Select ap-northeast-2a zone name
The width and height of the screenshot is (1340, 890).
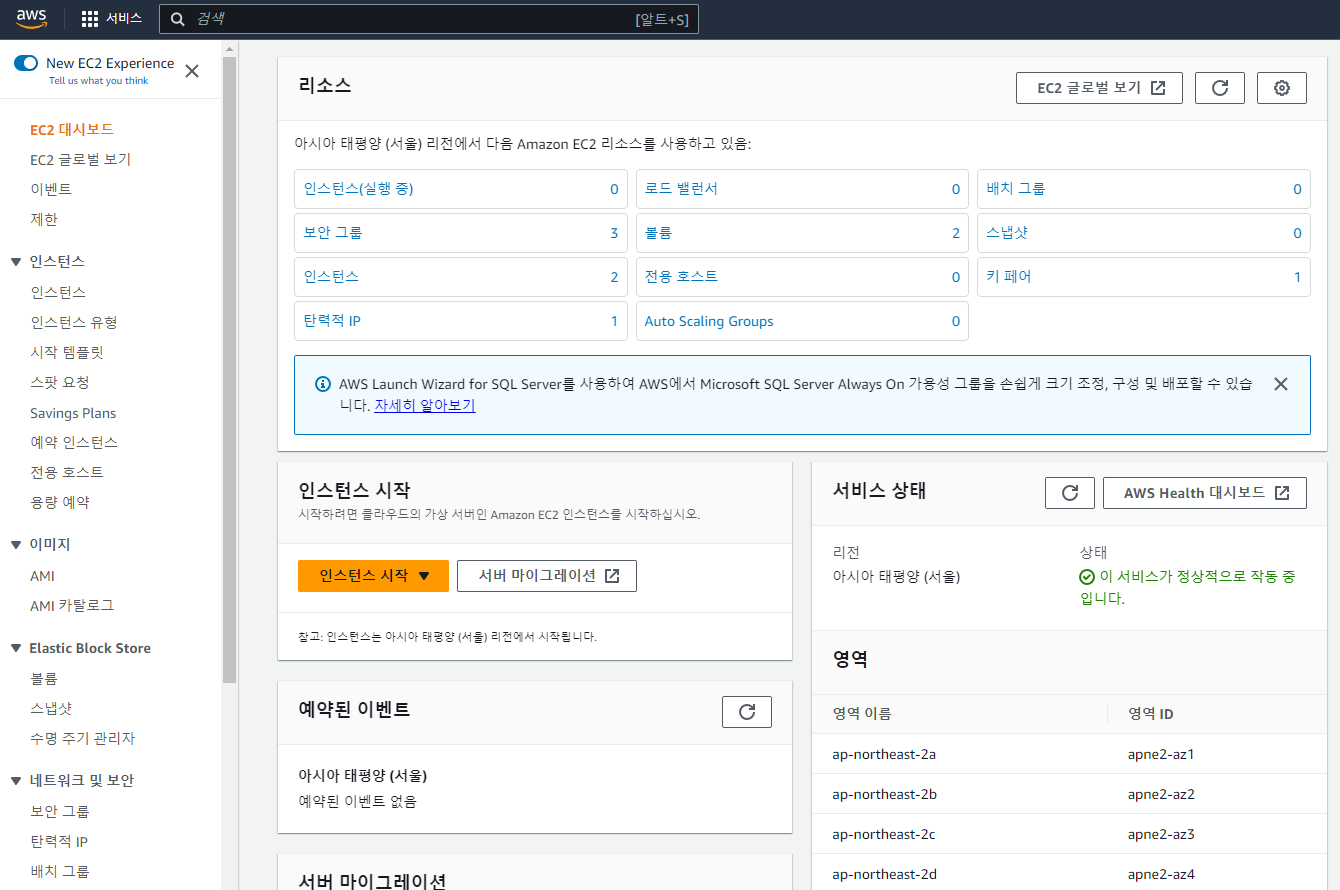point(884,754)
